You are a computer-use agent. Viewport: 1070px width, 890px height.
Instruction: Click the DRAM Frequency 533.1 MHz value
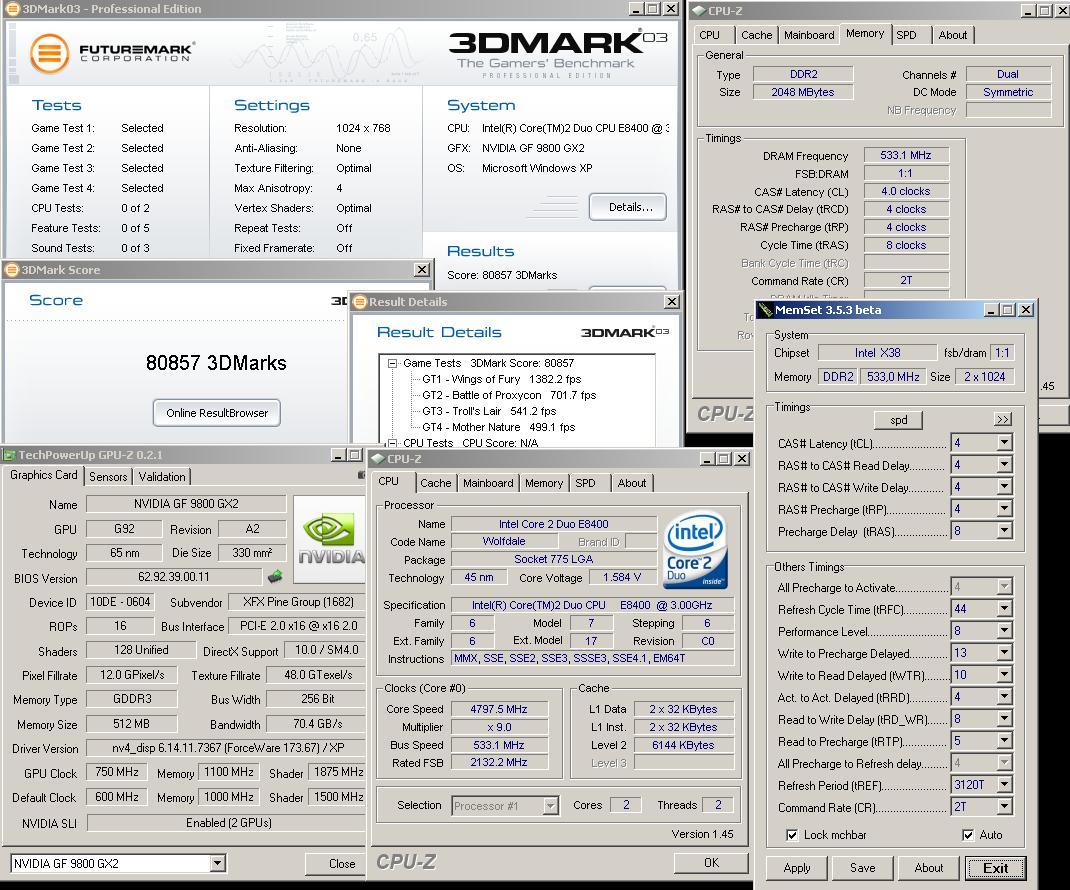906,156
